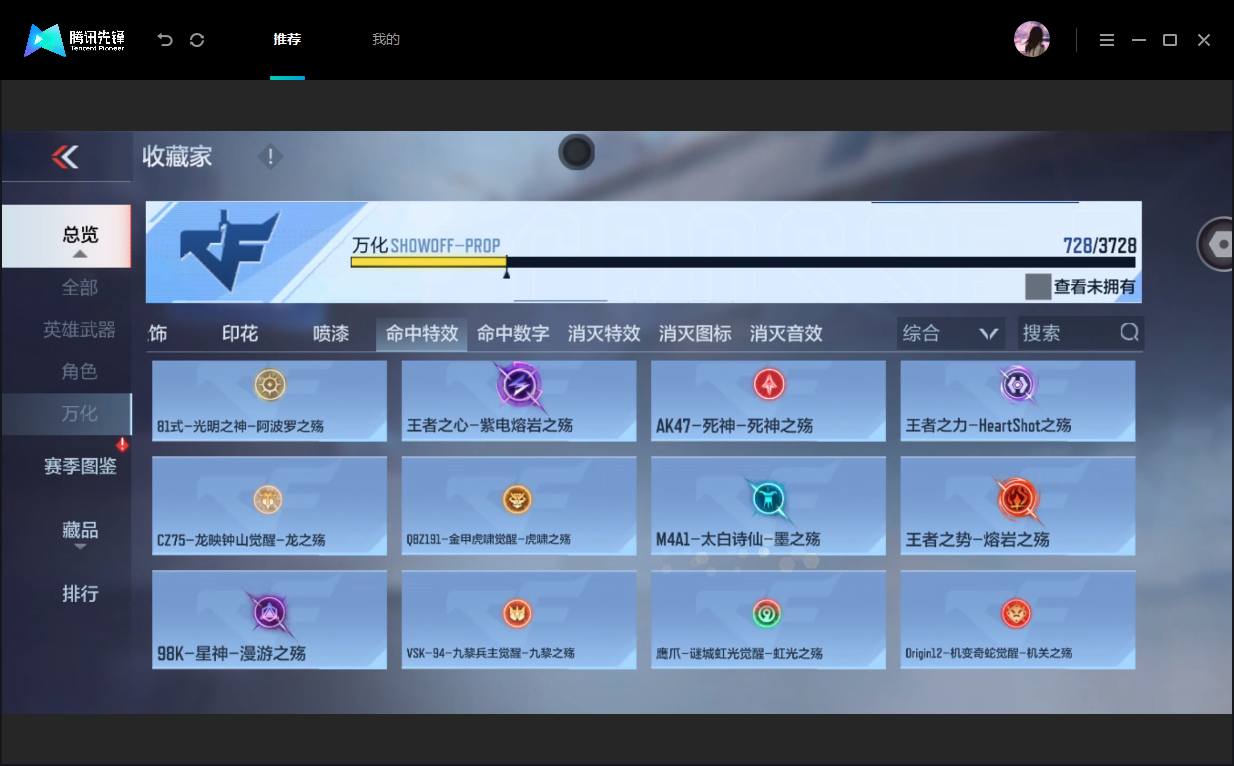
Task: Open the hamburger menu icon
Action: 1106,40
